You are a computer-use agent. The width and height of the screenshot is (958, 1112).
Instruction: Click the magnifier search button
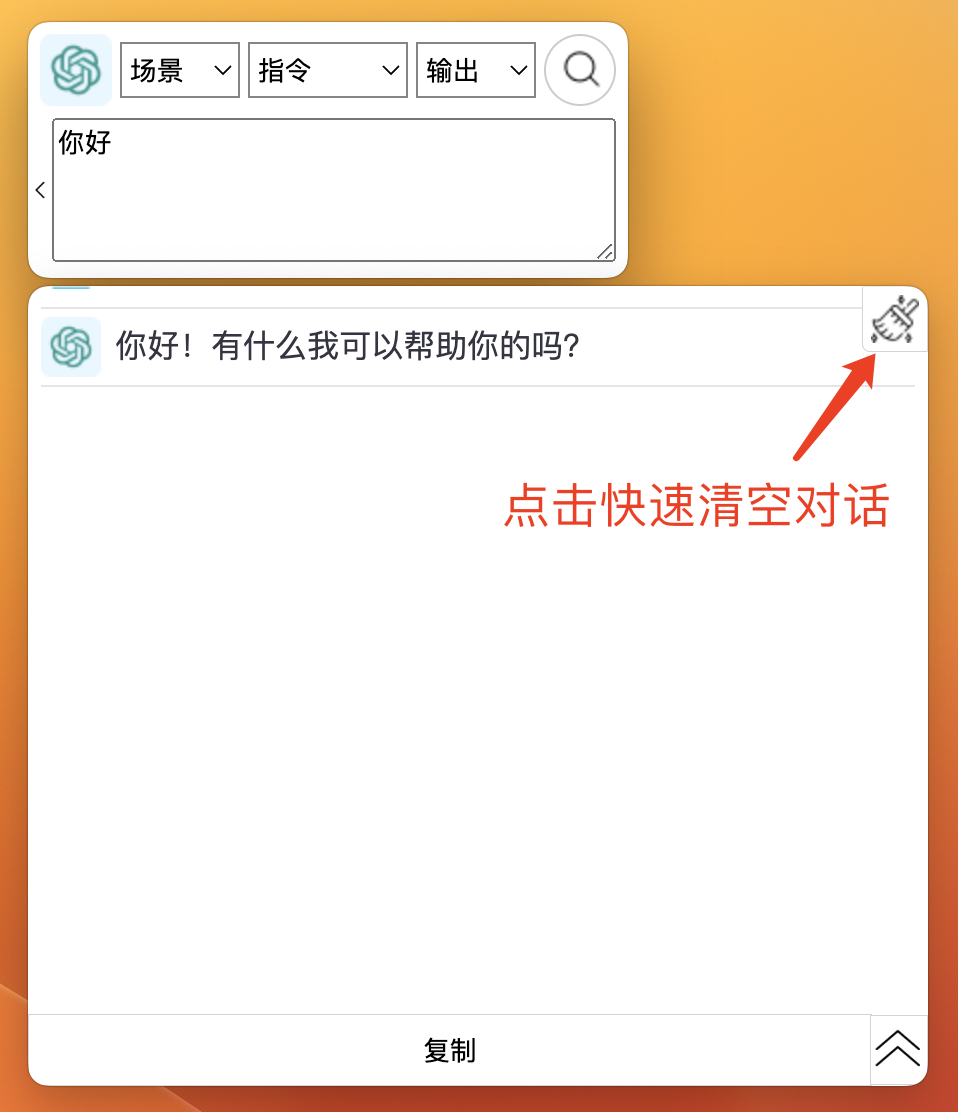(x=580, y=70)
